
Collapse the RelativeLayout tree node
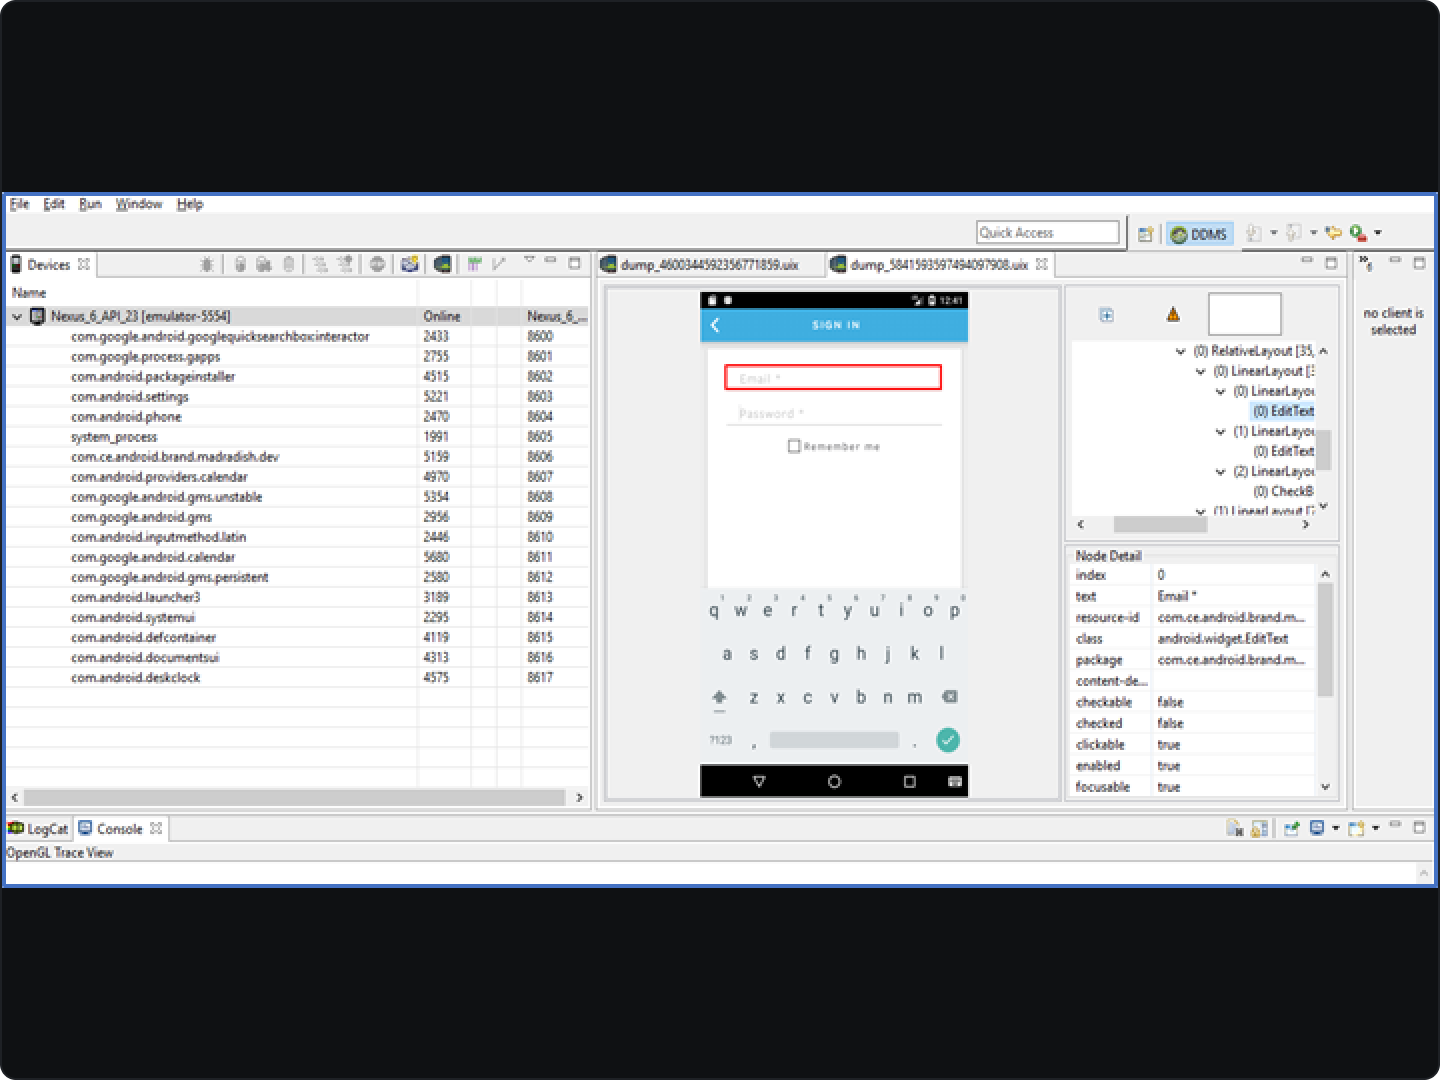(1181, 351)
